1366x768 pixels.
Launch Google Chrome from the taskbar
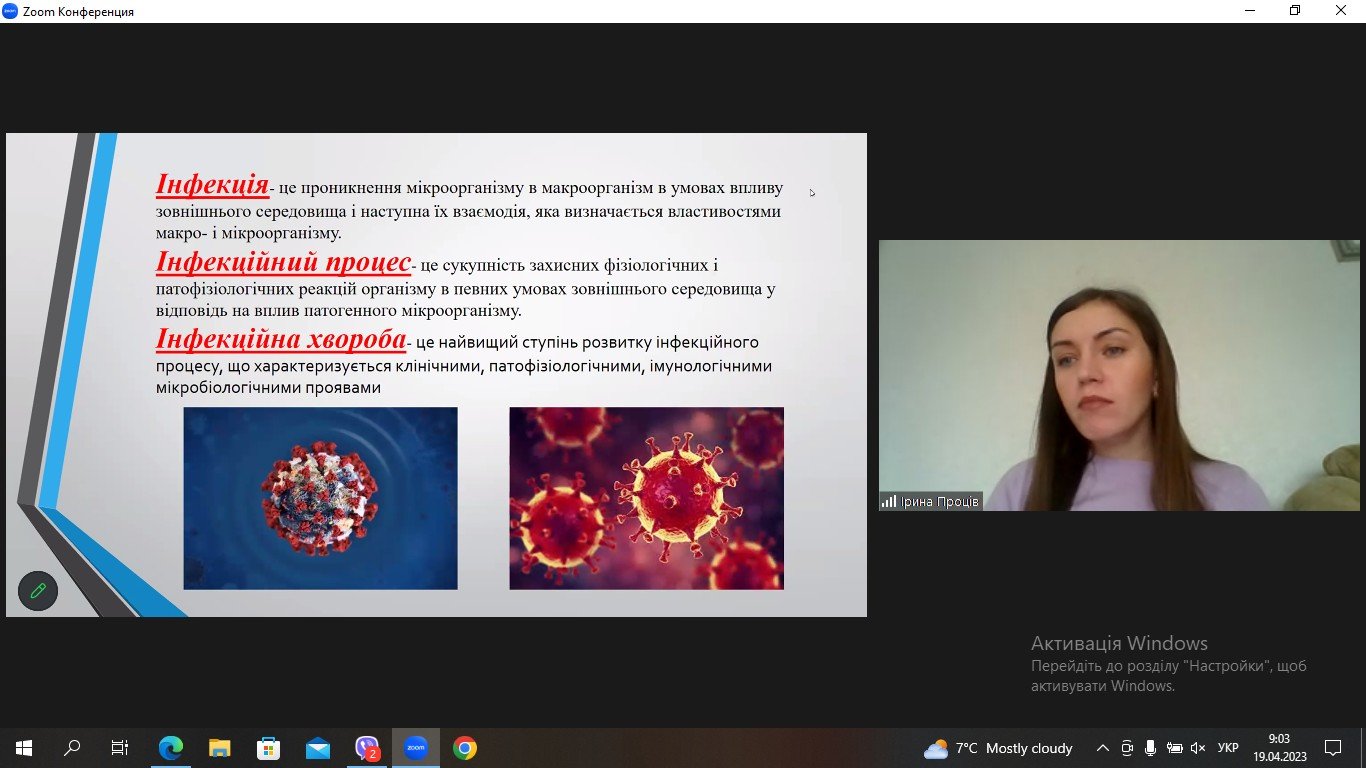tap(464, 748)
